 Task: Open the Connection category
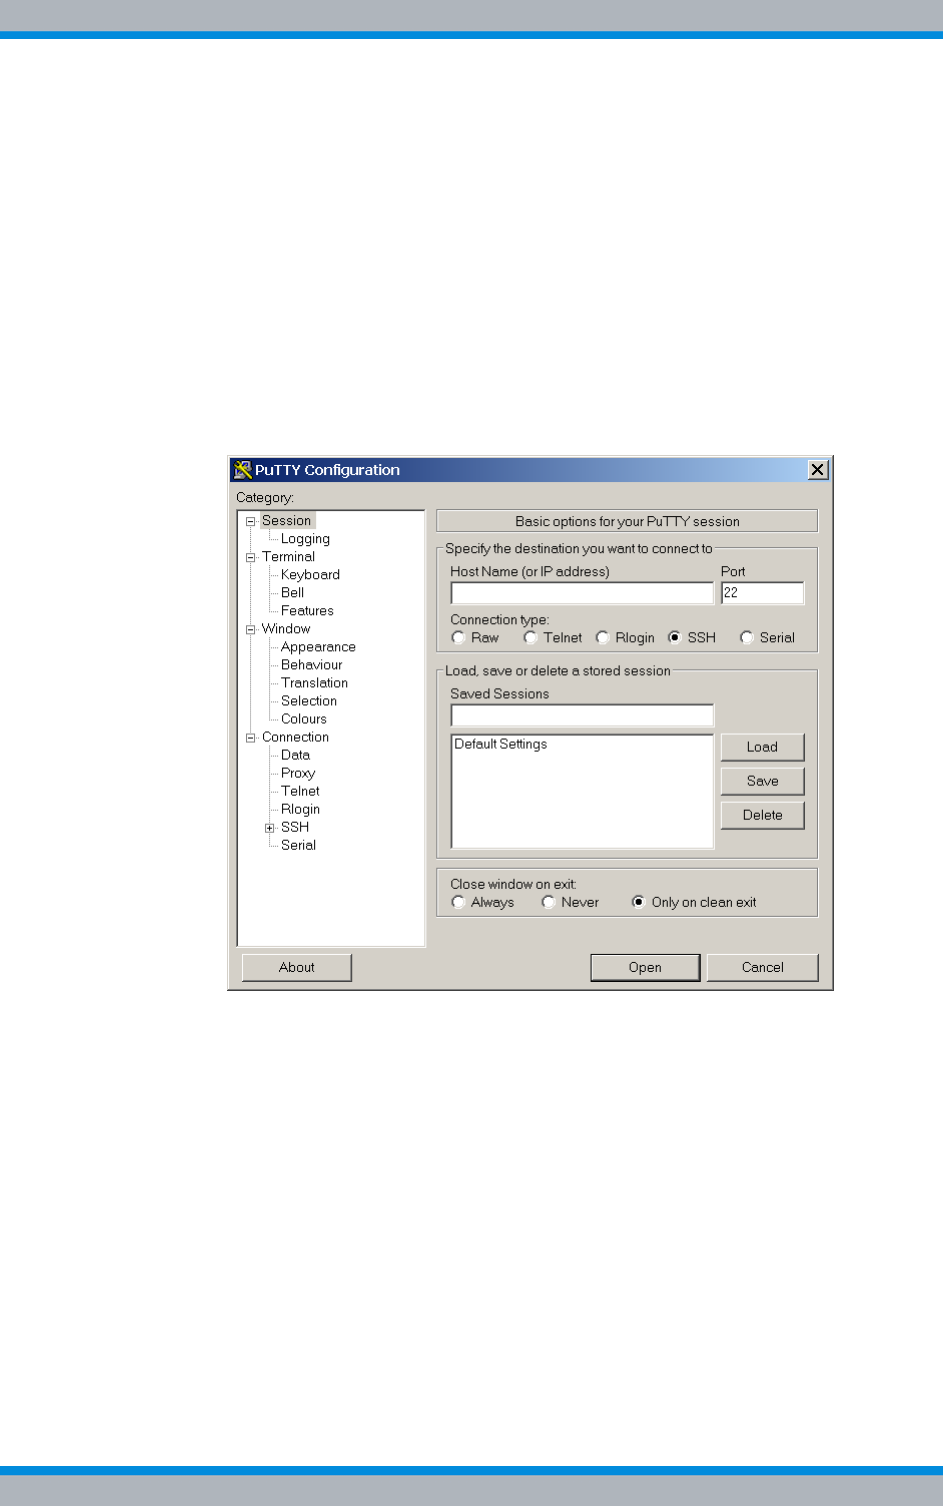click(x=295, y=737)
